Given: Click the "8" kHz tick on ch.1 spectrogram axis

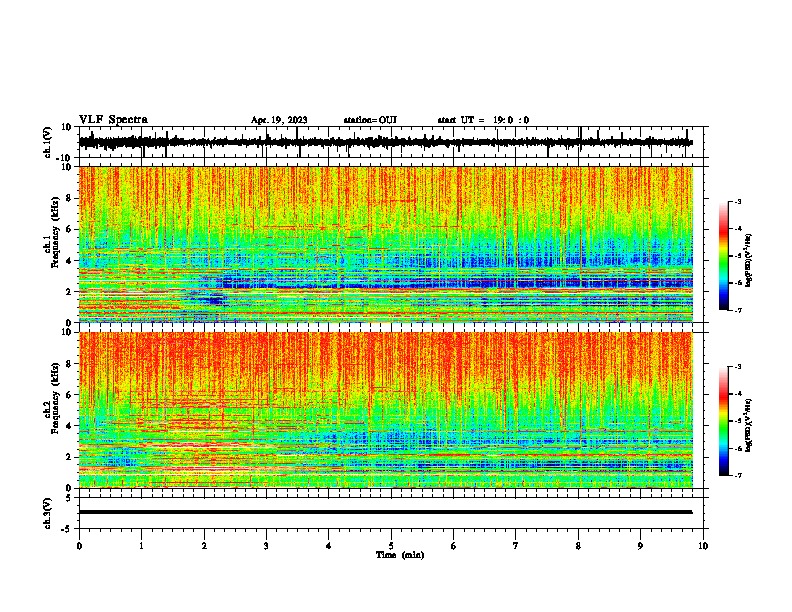Looking at the screenshot, I should tap(70, 198).
